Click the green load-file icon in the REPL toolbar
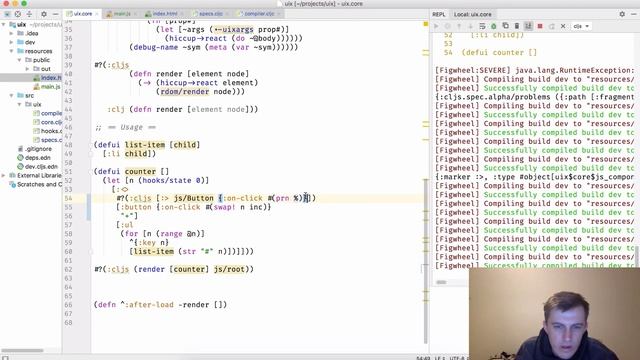 click(x=493, y=26)
